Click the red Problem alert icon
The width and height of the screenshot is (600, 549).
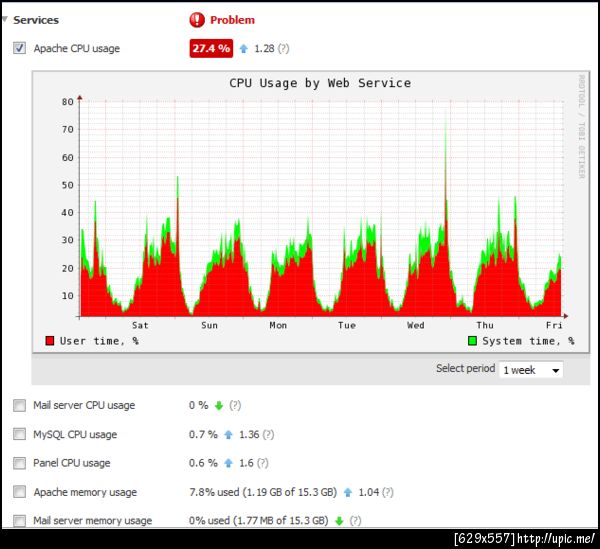coord(197,20)
